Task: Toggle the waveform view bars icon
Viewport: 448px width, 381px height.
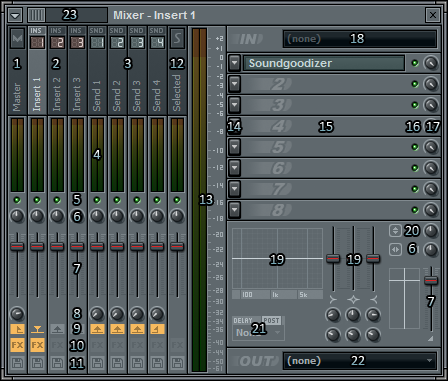Action: pyautogui.click(x=36, y=15)
